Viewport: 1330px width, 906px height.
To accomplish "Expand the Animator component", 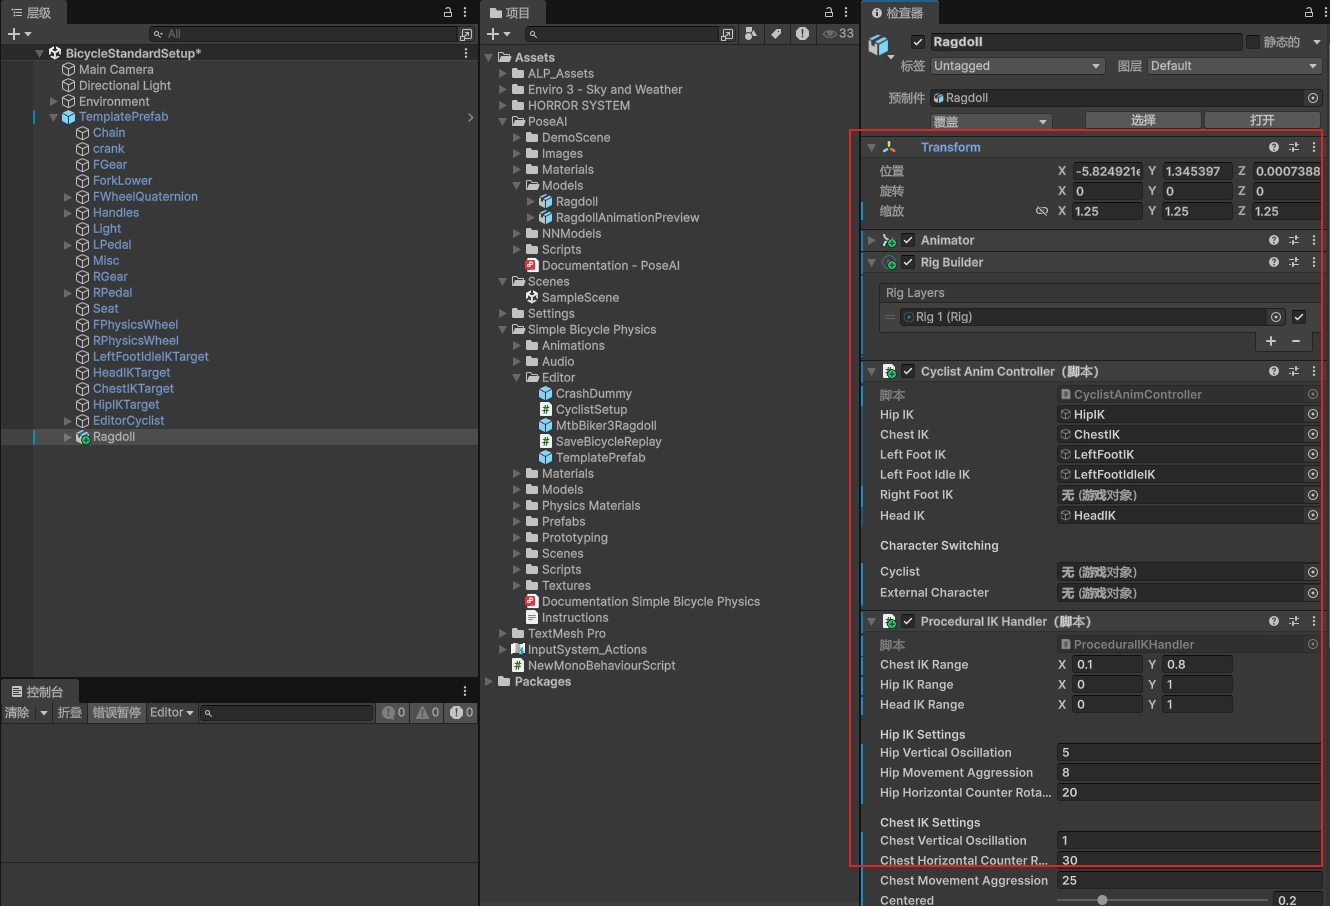I will (871, 240).
